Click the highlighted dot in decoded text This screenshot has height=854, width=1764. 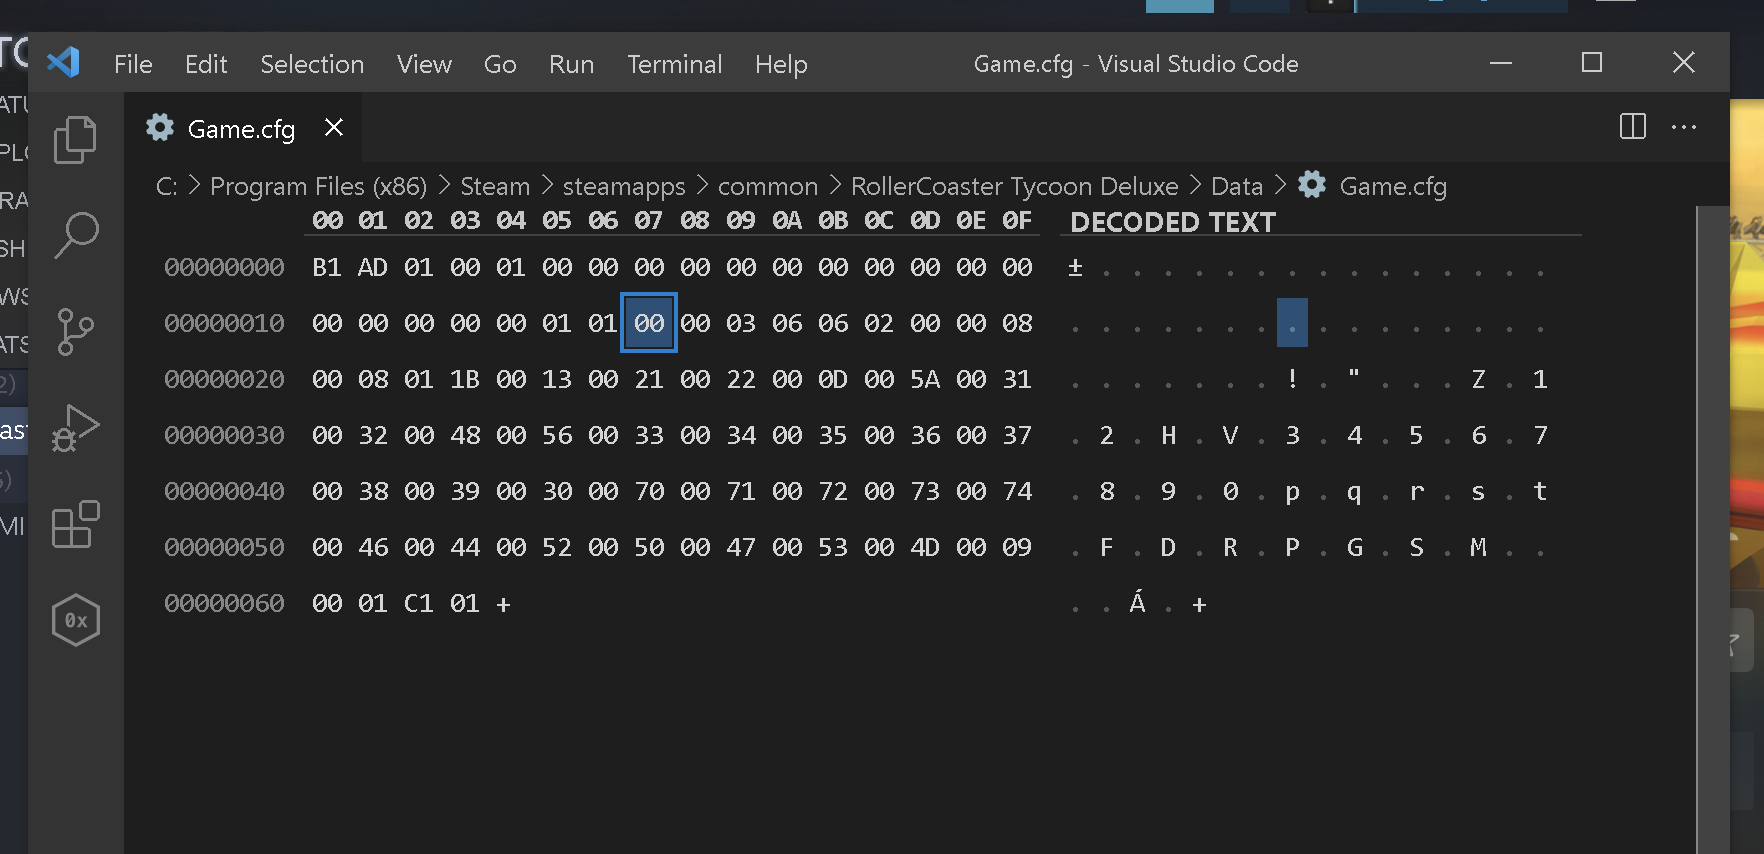point(1292,322)
